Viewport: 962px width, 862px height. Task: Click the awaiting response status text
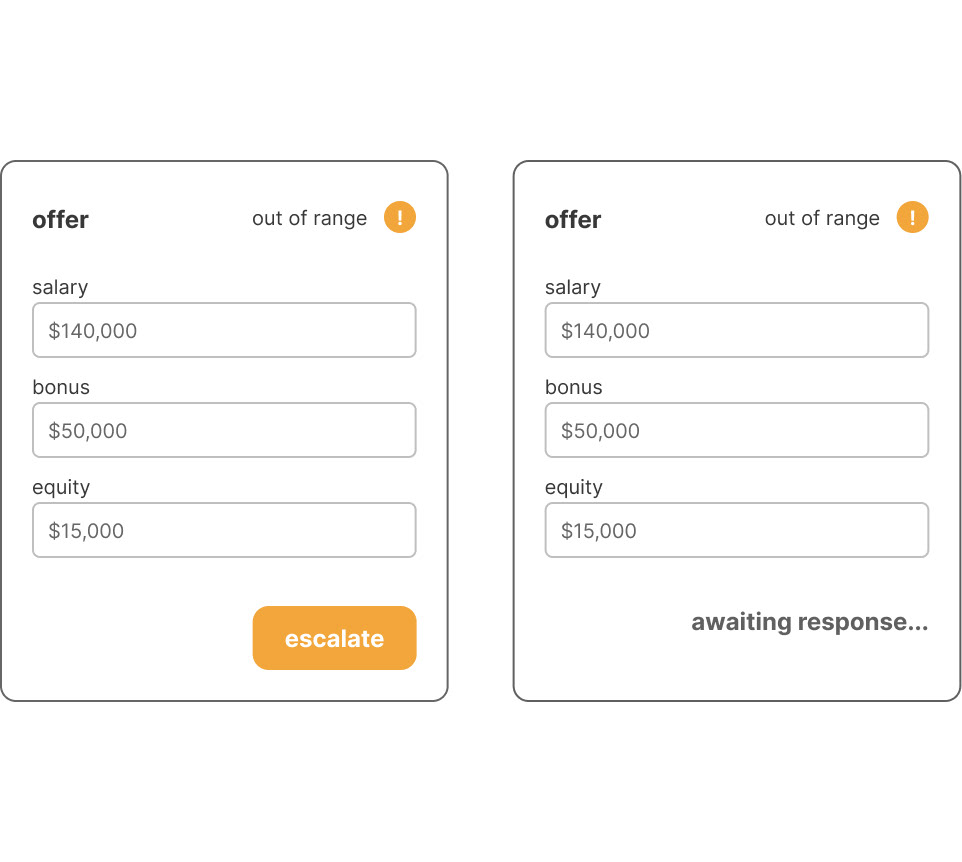click(809, 622)
